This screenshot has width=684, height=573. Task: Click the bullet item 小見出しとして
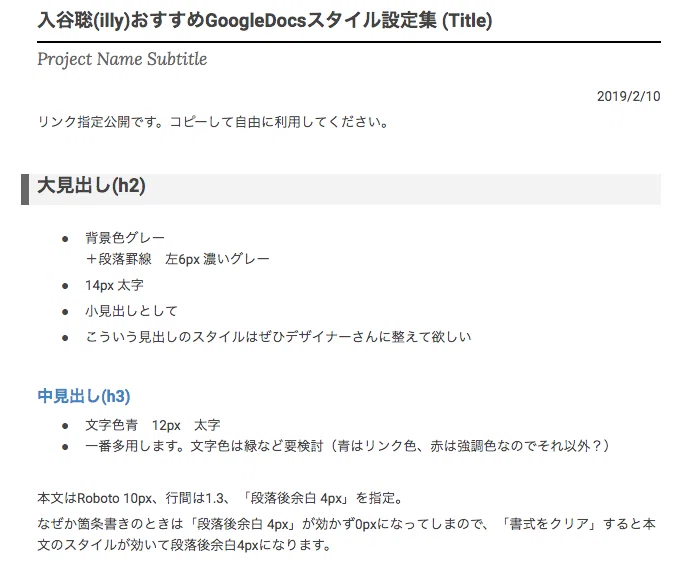[x=131, y=311]
